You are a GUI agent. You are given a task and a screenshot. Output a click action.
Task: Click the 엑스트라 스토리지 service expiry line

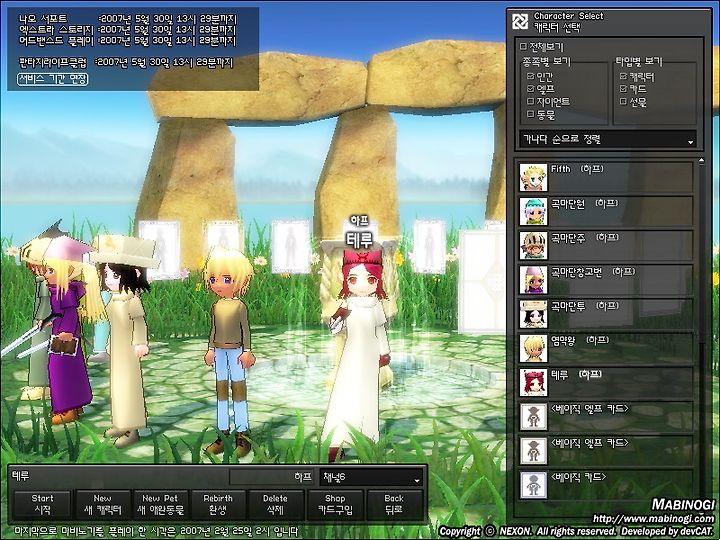tap(128, 30)
